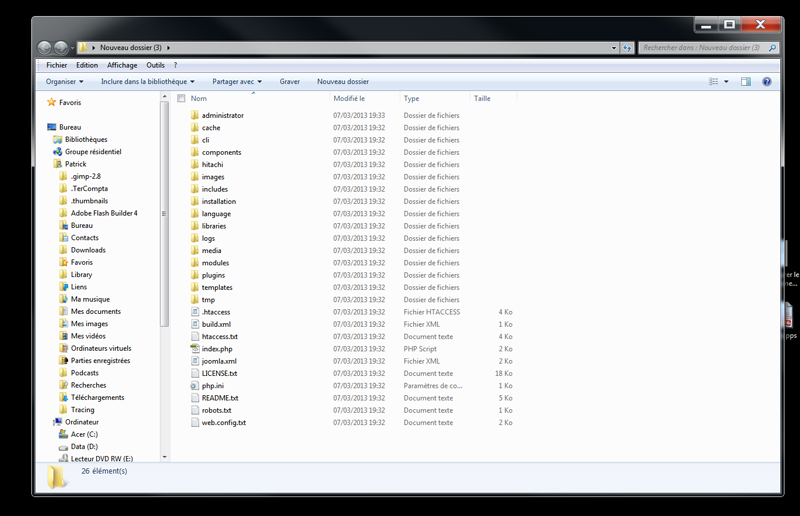Screen dimensions: 800x516
Task: Expand Inclure dans la bibliothèque dropdown
Action: pyautogui.click(x=148, y=82)
